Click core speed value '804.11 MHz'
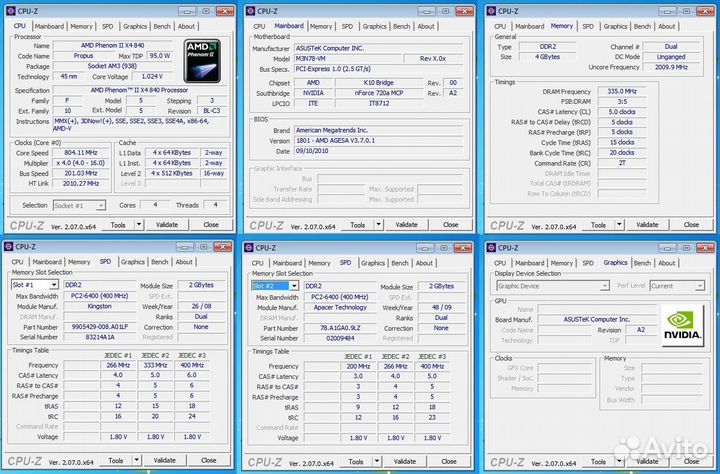The width and height of the screenshot is (720, 474). click(x=80, y=153)
